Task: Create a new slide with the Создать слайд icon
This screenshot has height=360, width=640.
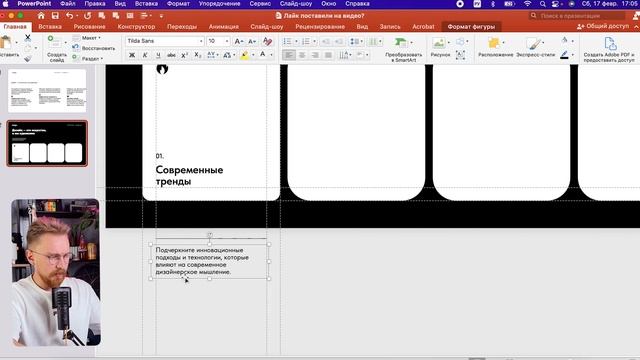Action: coord(55,43)
